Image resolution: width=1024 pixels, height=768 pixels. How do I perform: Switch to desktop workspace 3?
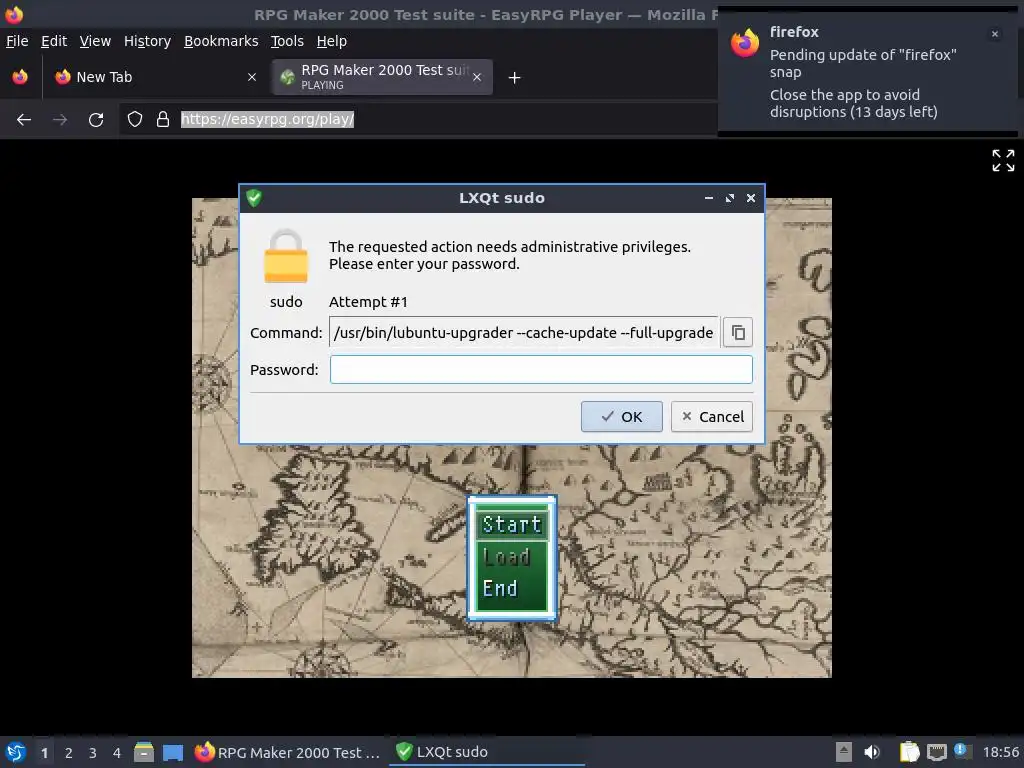(93, 753)
